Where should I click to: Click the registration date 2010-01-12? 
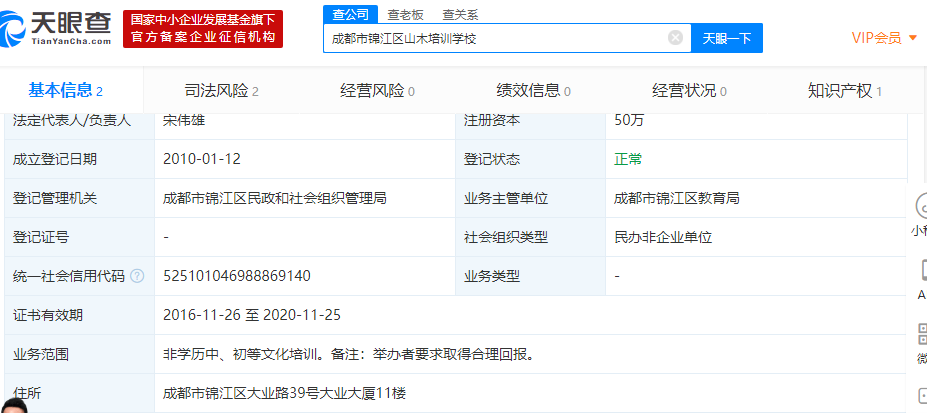coord(202,159)
